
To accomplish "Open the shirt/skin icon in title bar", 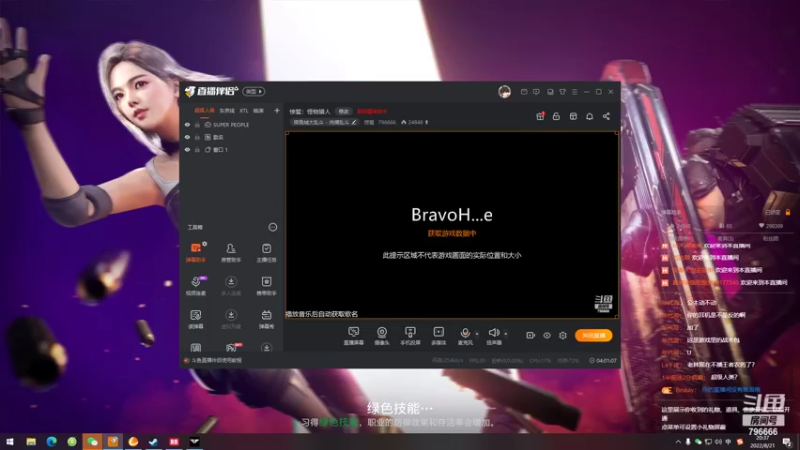I will [x=562, y=92].
